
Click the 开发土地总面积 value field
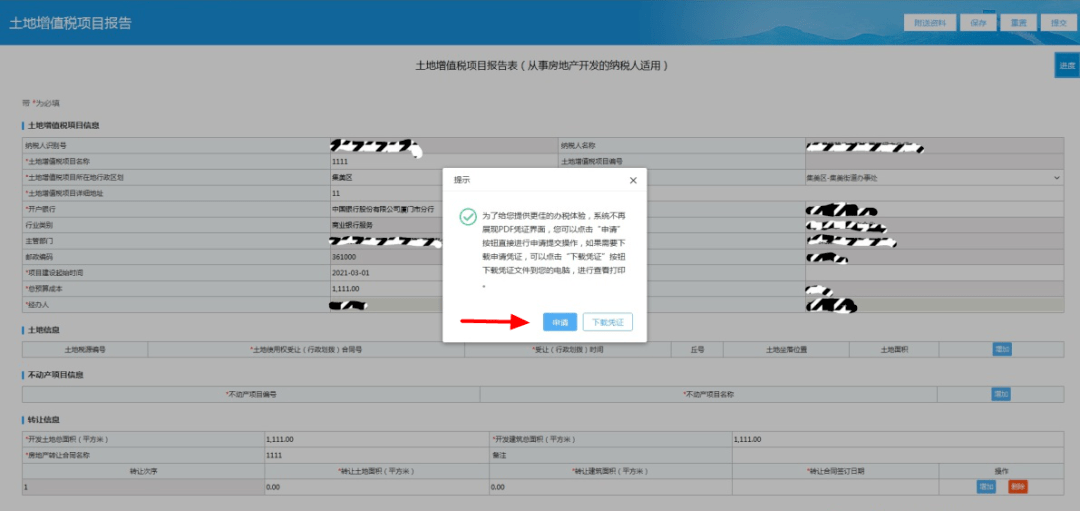(377, 439)
